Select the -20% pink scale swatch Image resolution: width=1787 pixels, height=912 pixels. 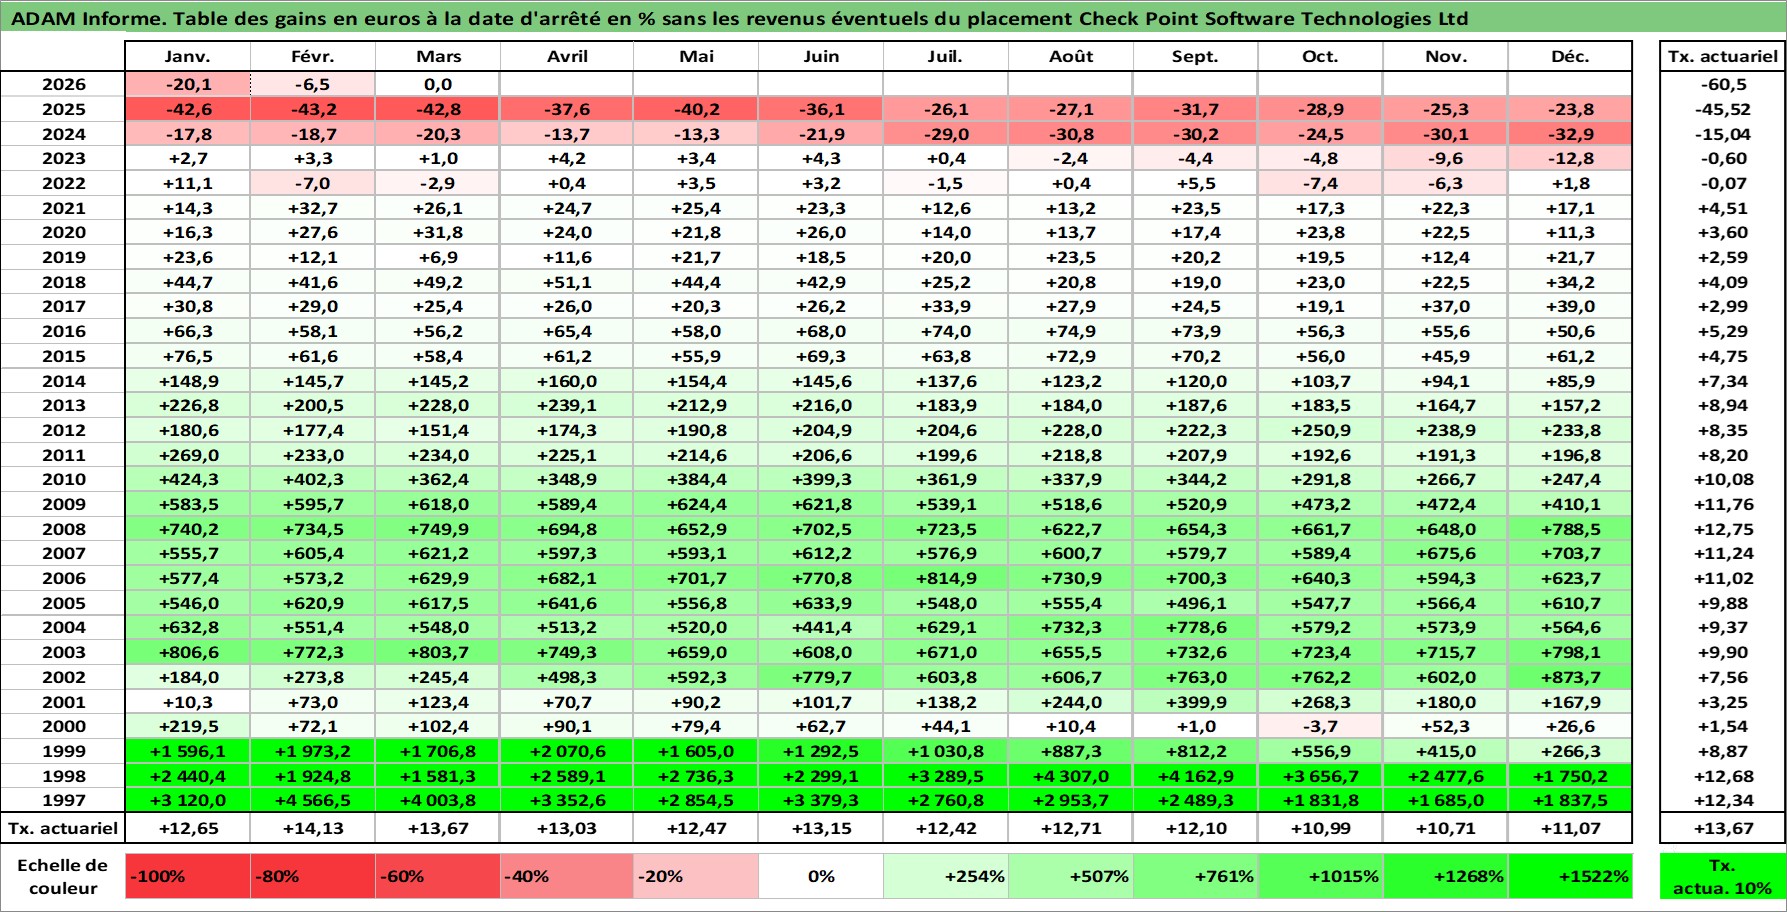696,876
